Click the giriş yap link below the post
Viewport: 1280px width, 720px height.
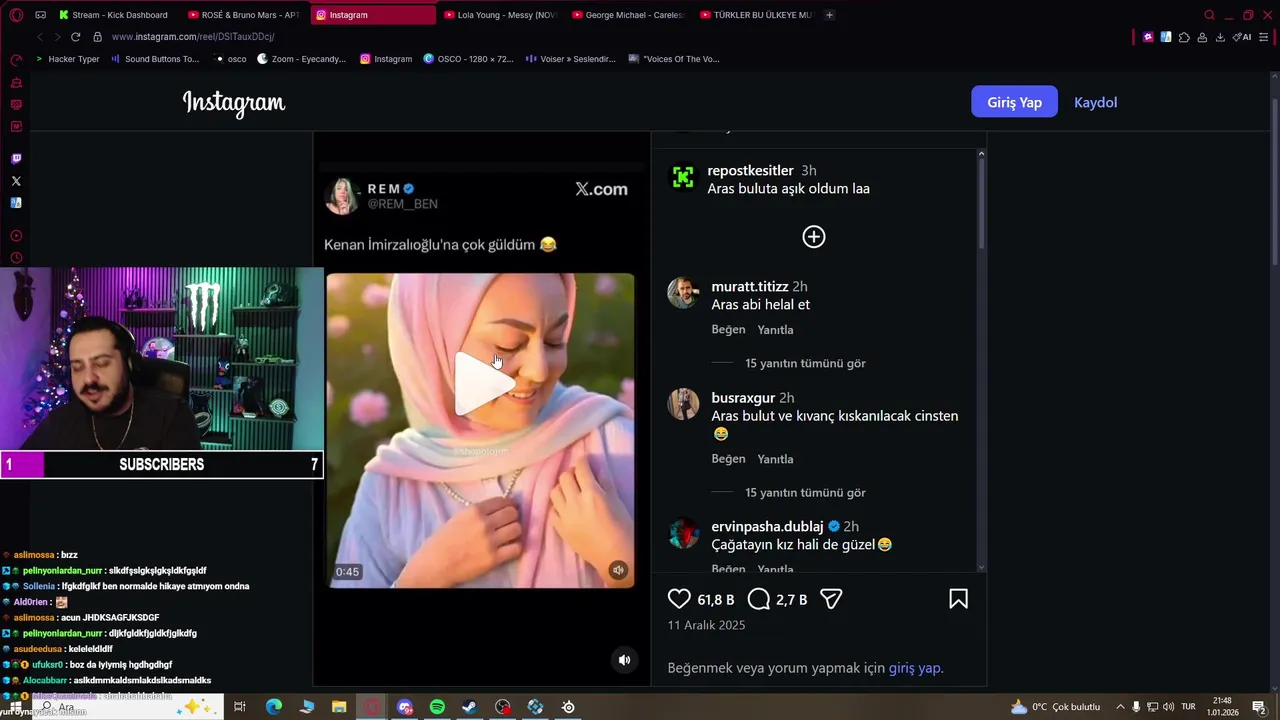914,668
